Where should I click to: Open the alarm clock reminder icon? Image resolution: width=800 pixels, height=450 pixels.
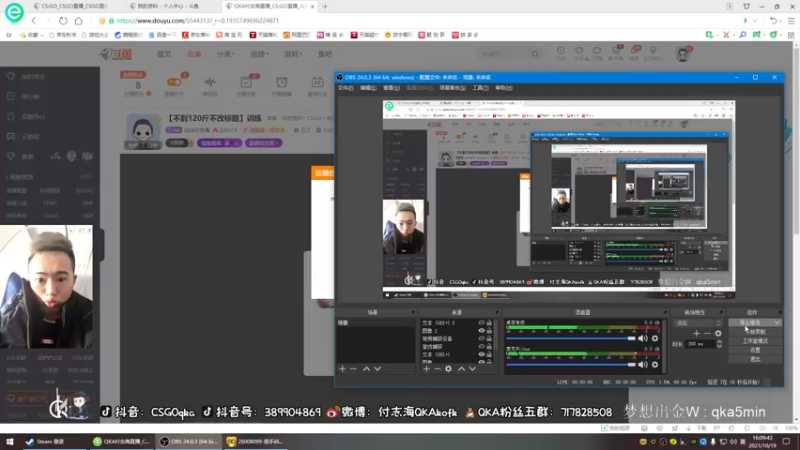tap(282, 82)
